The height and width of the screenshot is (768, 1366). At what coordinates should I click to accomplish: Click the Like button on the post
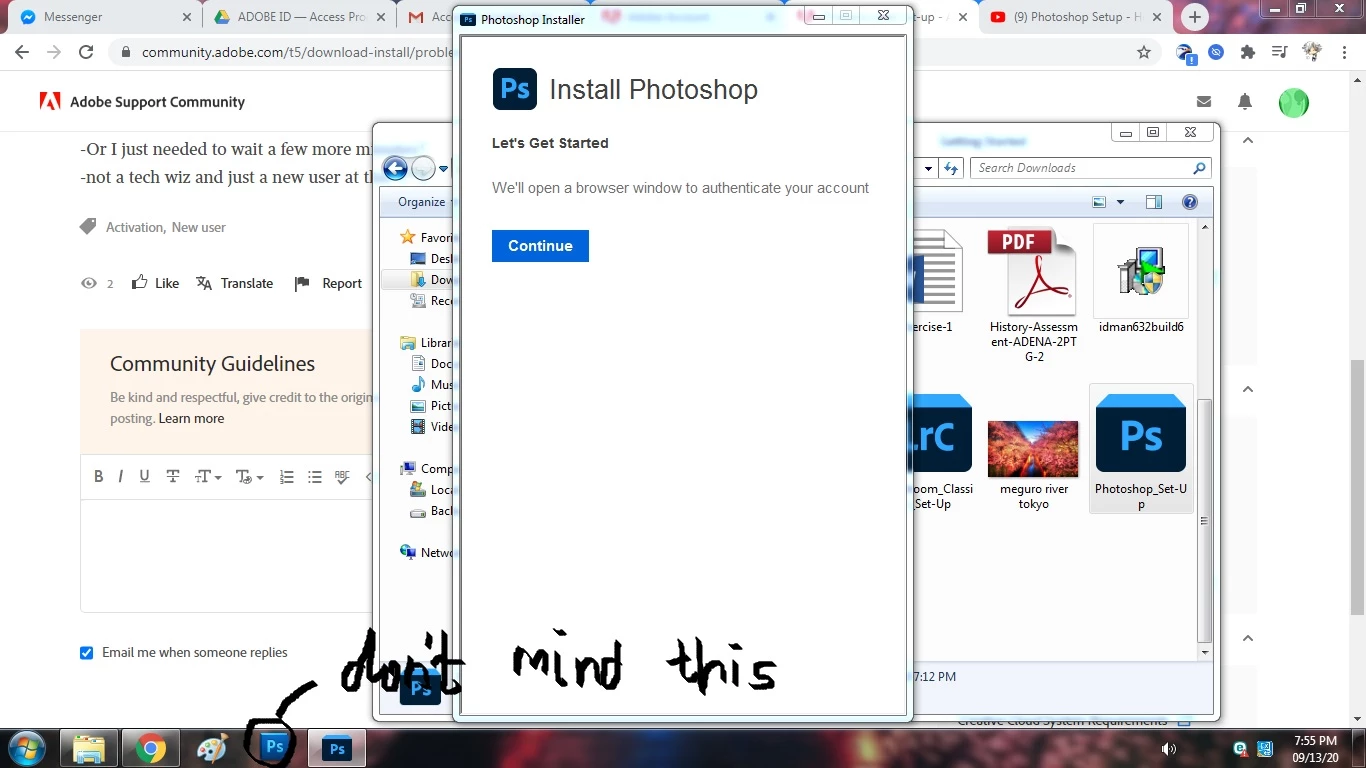[x=156, y=283]
